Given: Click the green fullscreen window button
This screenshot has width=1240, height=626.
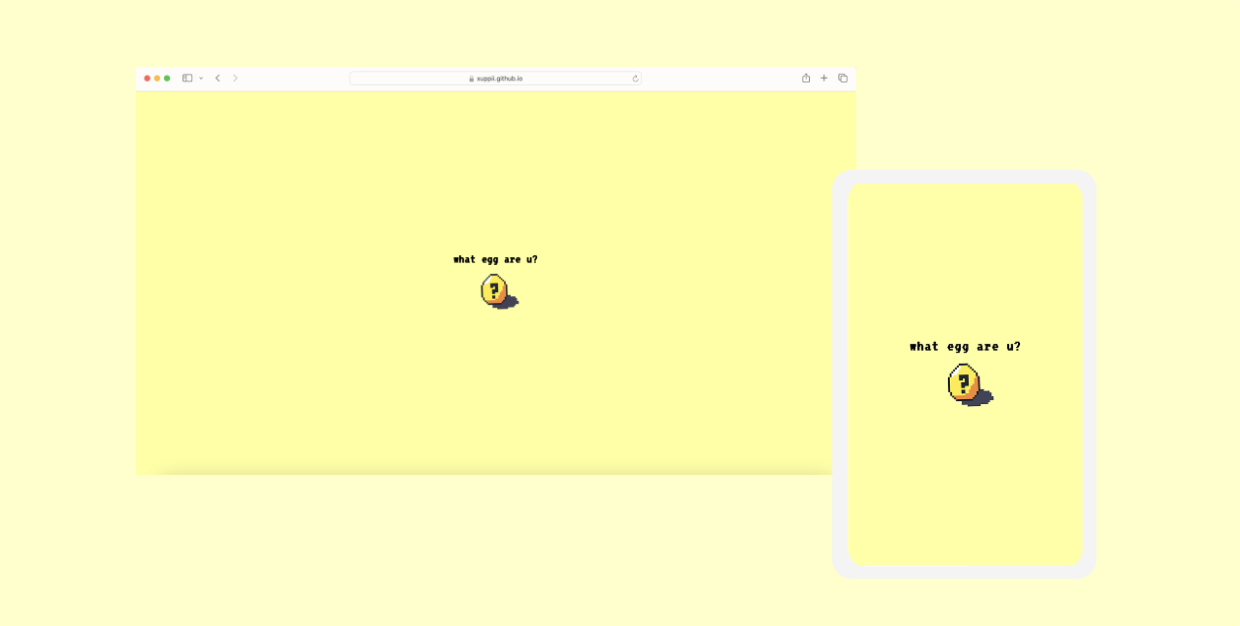Looking at the screenshot, I should tap(167, 78).
